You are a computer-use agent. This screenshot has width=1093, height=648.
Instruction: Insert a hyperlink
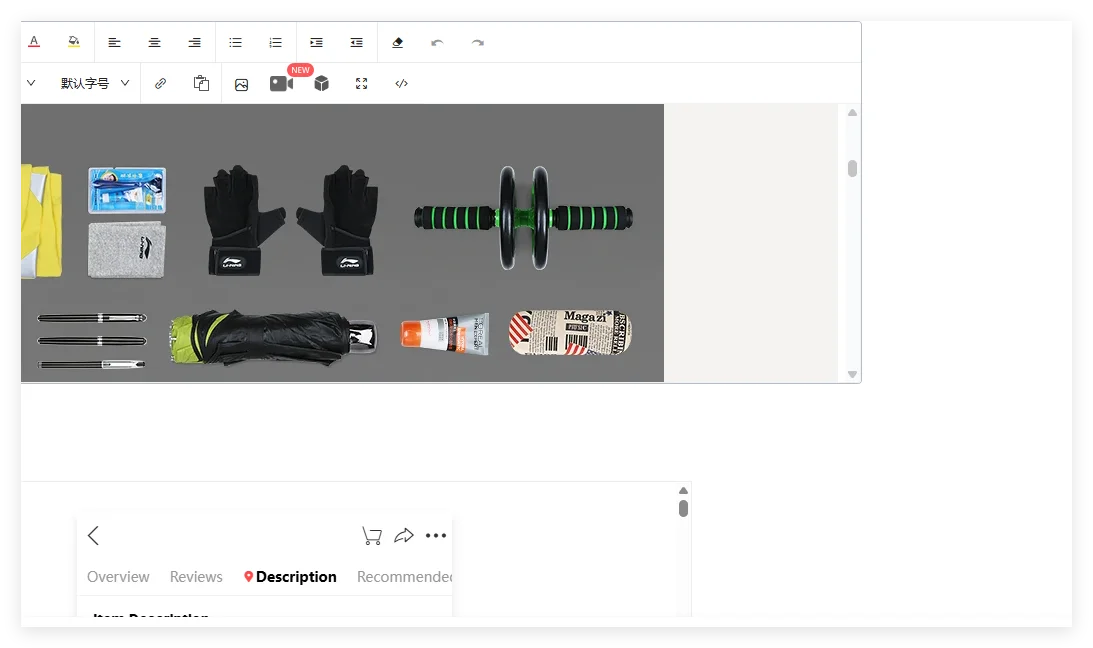click(161, 84)
